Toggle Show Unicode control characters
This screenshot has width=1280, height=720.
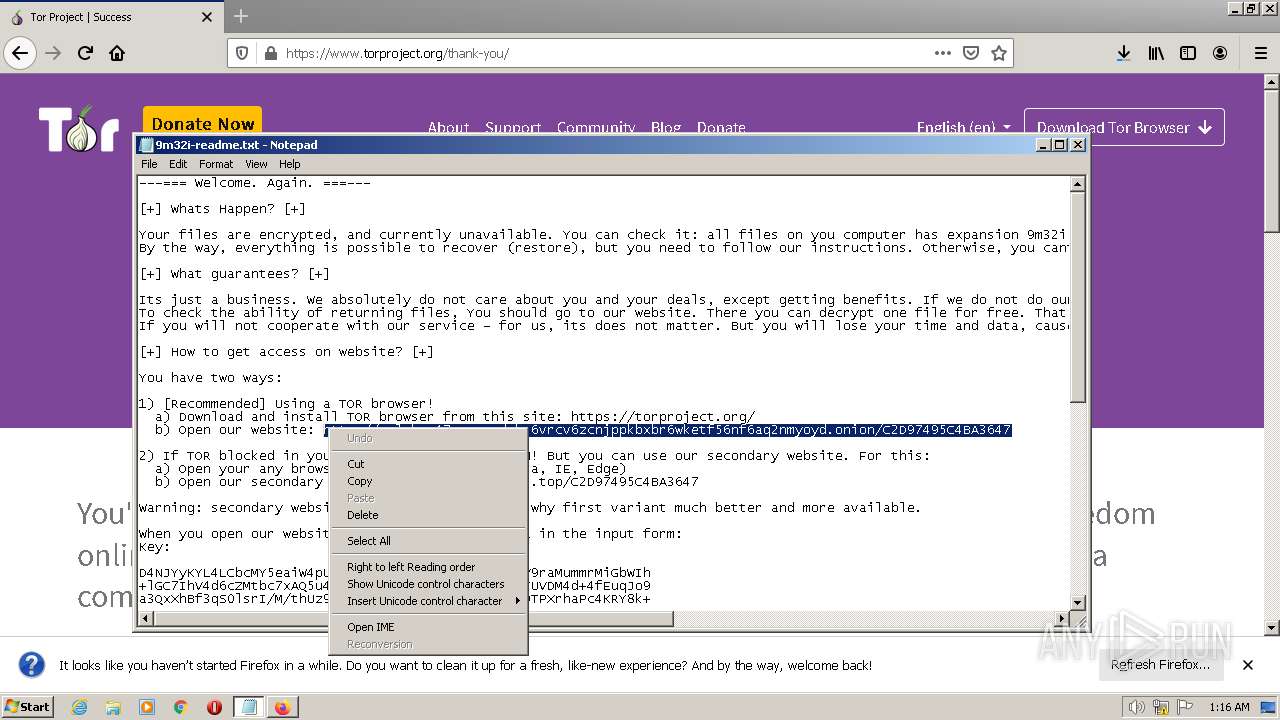click(x=428, y=584)
